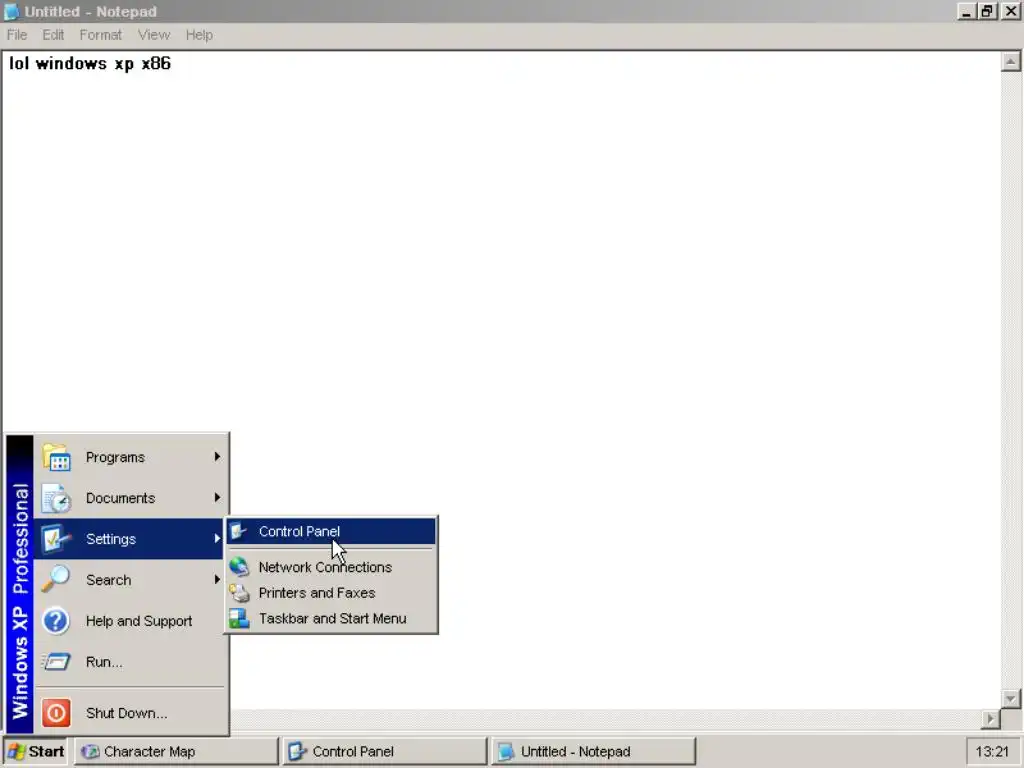This screenshot has height=768, width=1024.
Task: Switch to Control Panel taskbar button
Action: [x=385, y=751]
